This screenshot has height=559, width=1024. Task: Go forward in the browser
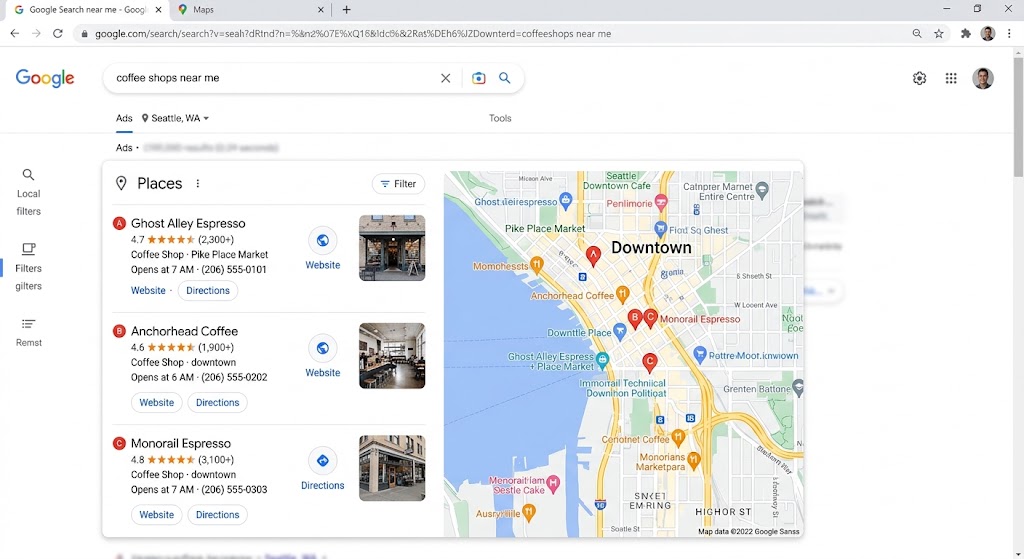point(36,33)
